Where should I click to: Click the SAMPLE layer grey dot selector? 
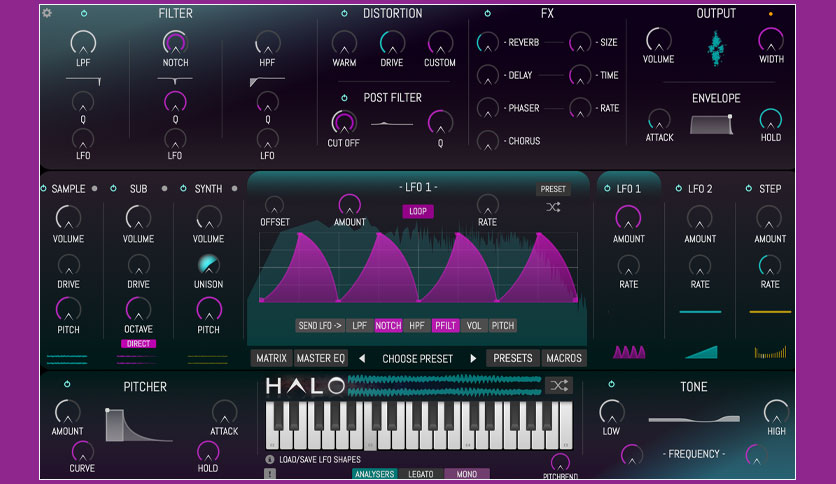(x=94, y=188)
